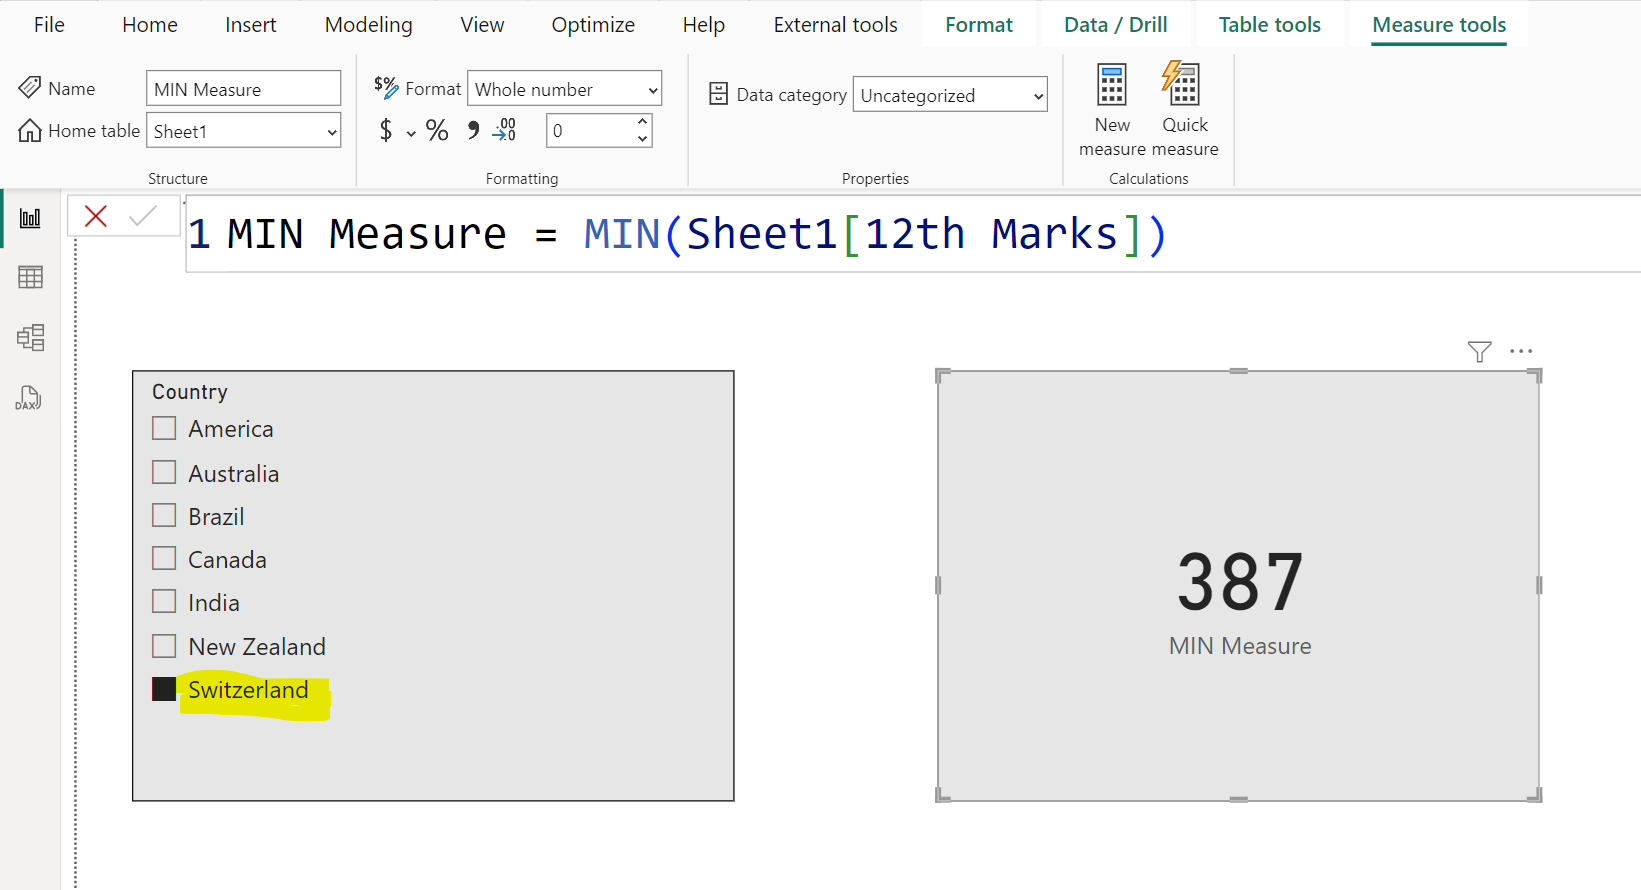The image size is (1641, 890).
Task: Tick the India checkbox in slicer
Action: coord(164,602)
